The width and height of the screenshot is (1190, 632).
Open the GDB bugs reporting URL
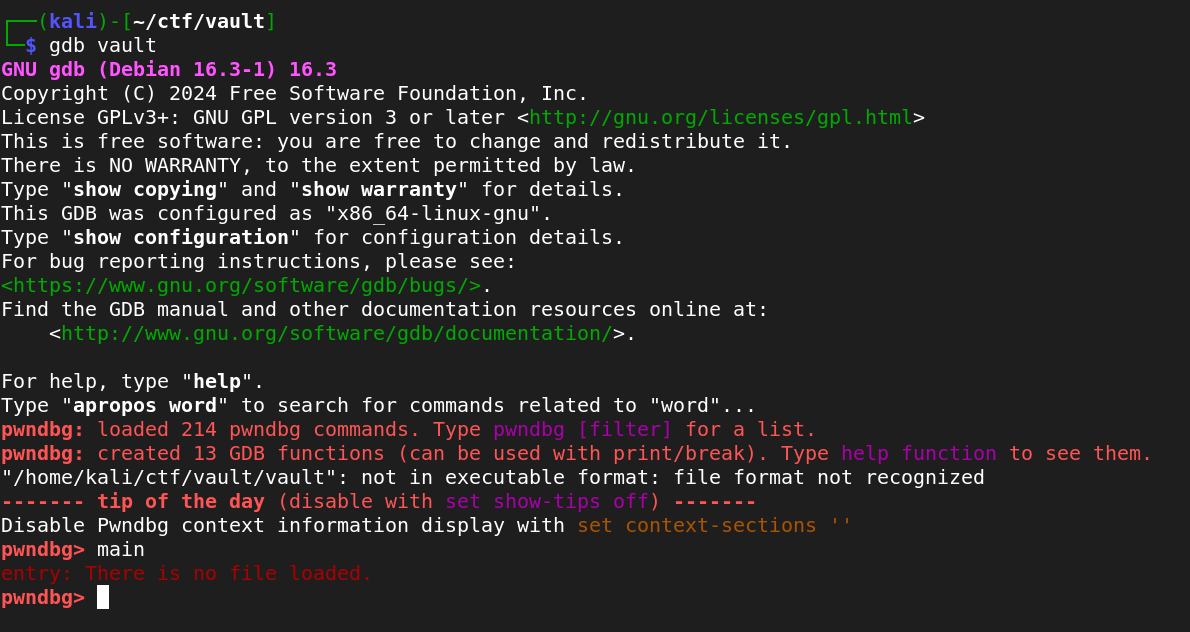coord(241,285)
